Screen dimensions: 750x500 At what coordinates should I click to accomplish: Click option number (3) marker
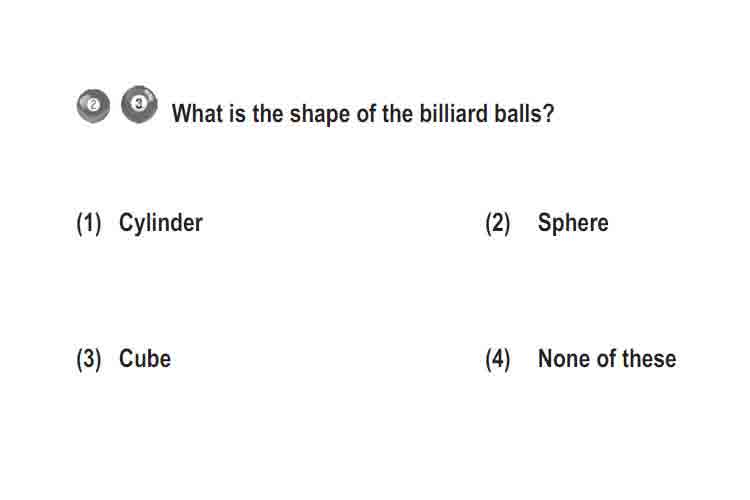click(x=89, y=359)
